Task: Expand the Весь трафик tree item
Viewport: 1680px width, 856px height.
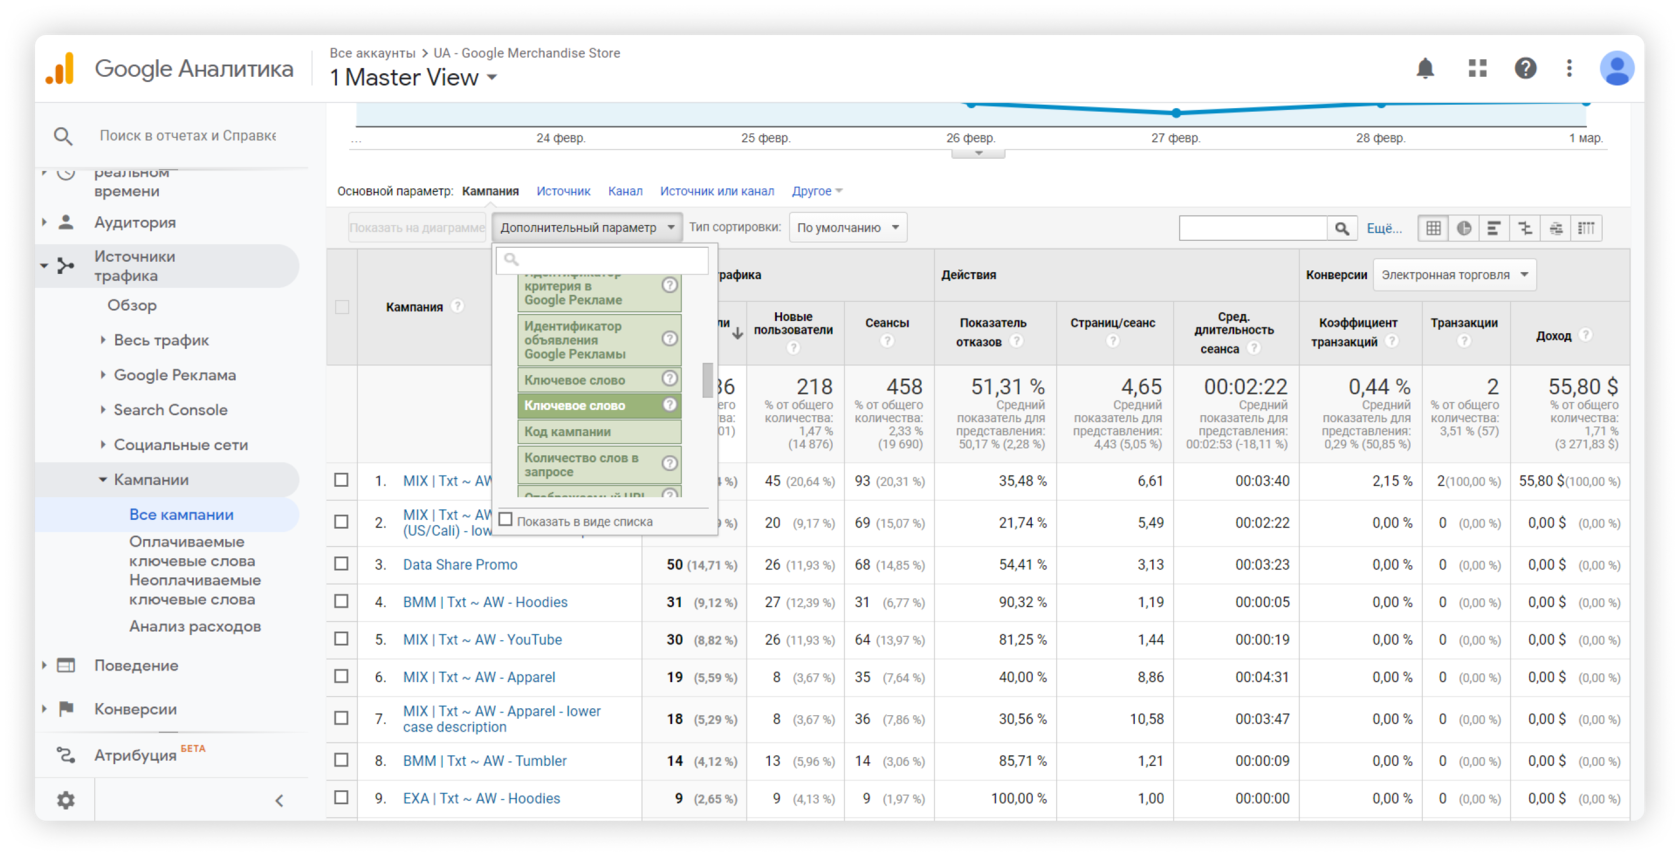Action: coord(103,340)
